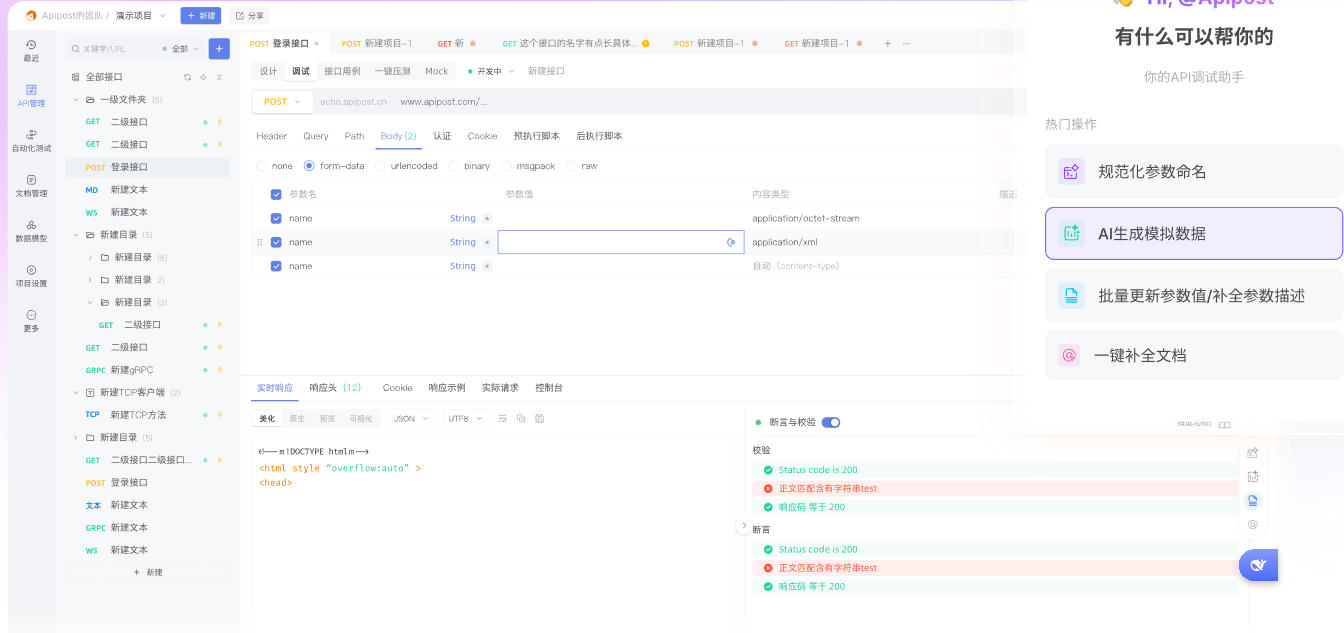Collapse the 一级文件夹 folder
Viewport: 1344px width, 633px height.
pyautogui.click(x=76, y=100)
